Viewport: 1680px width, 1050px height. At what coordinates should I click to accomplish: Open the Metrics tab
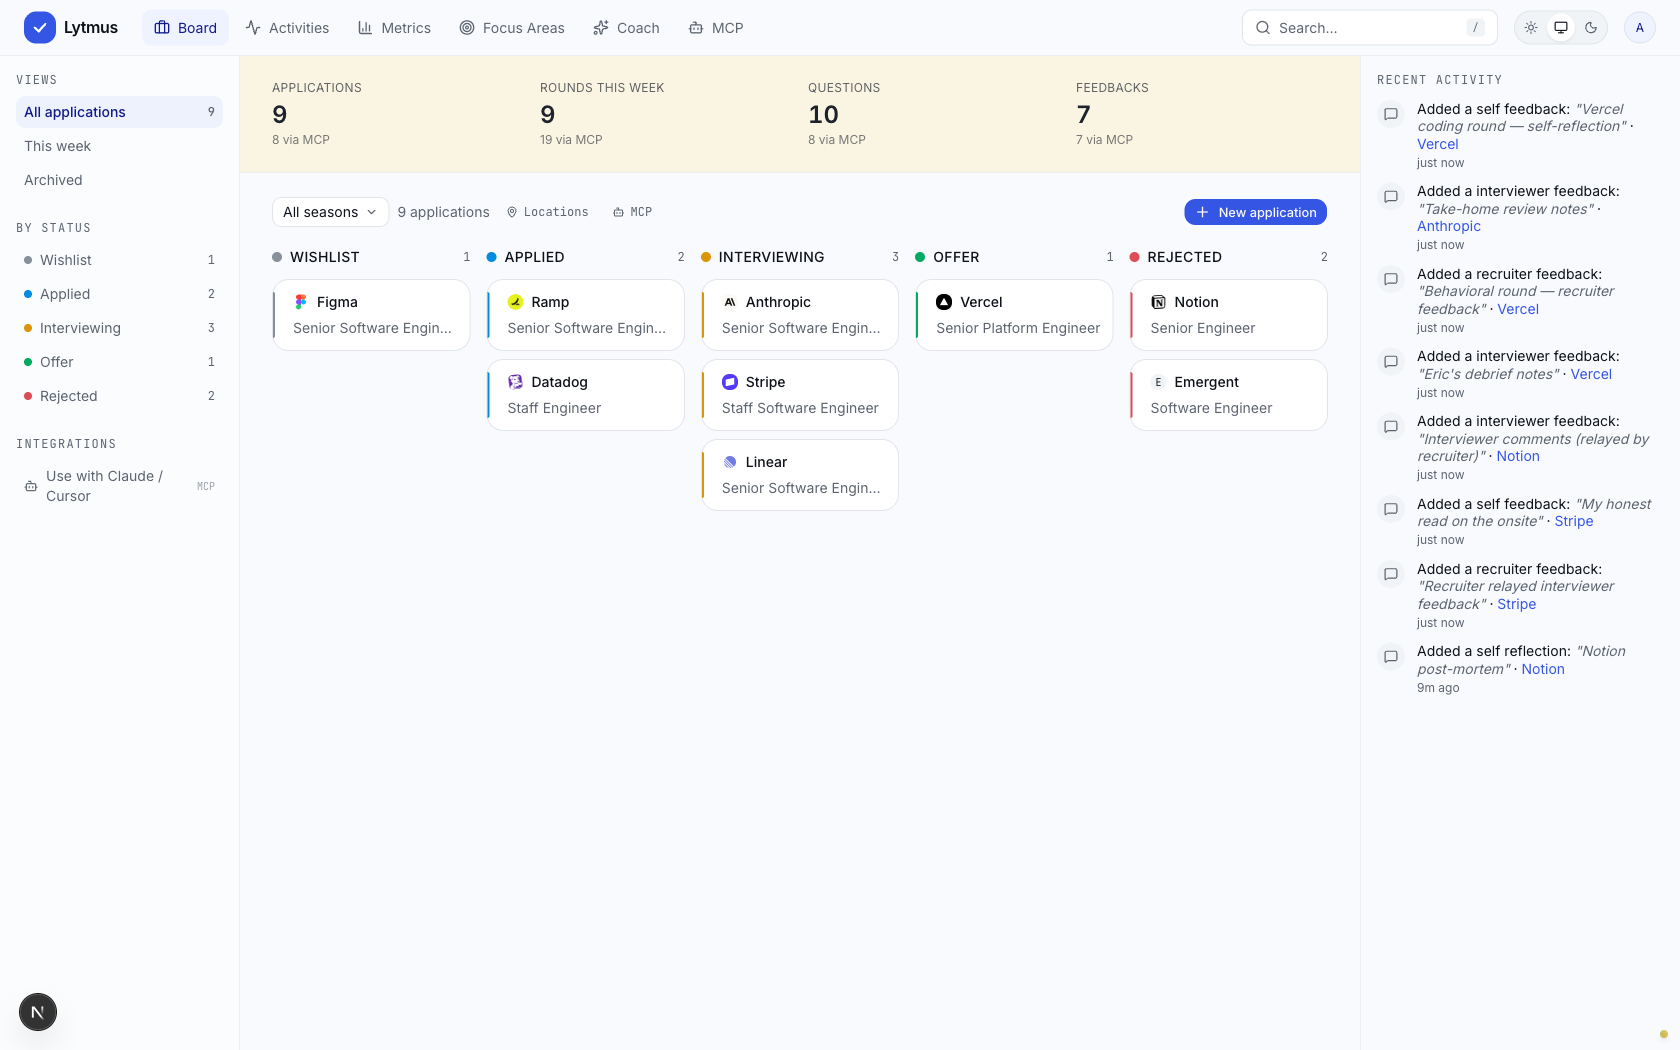pos(394,28)
